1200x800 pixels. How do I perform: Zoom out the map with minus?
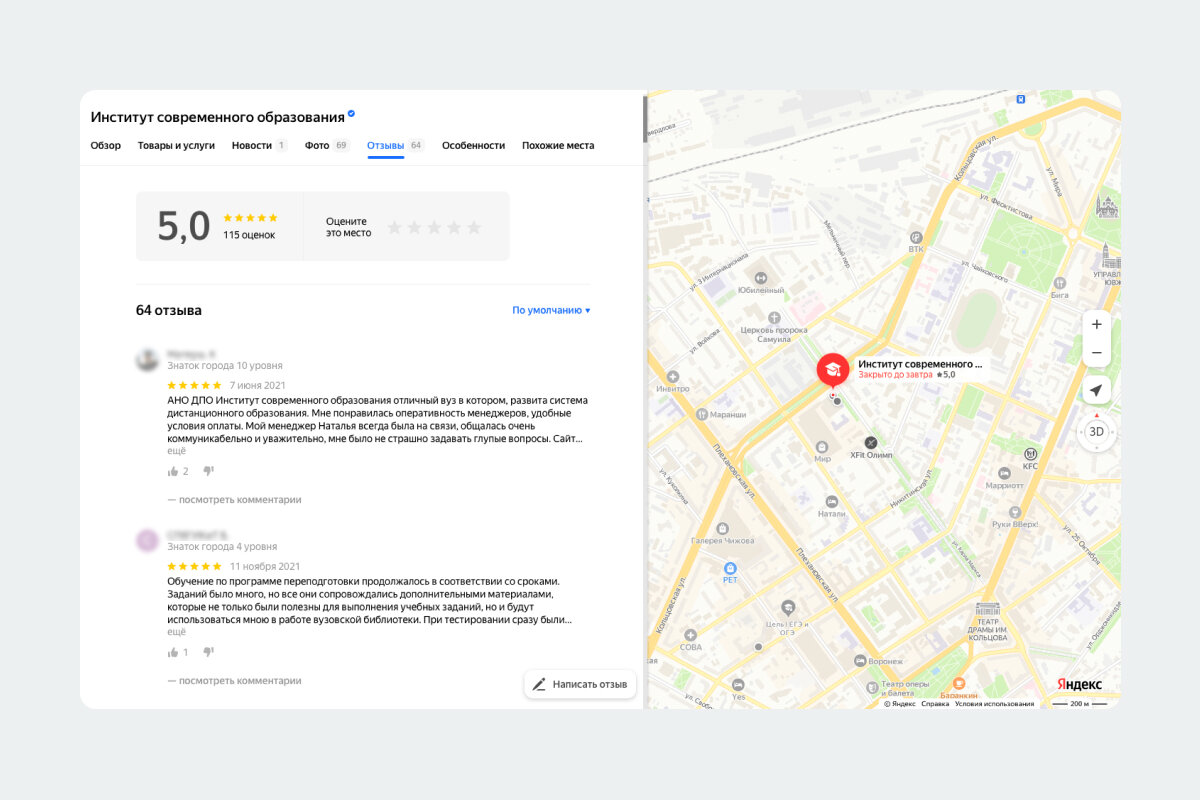tap(1097, 353)
